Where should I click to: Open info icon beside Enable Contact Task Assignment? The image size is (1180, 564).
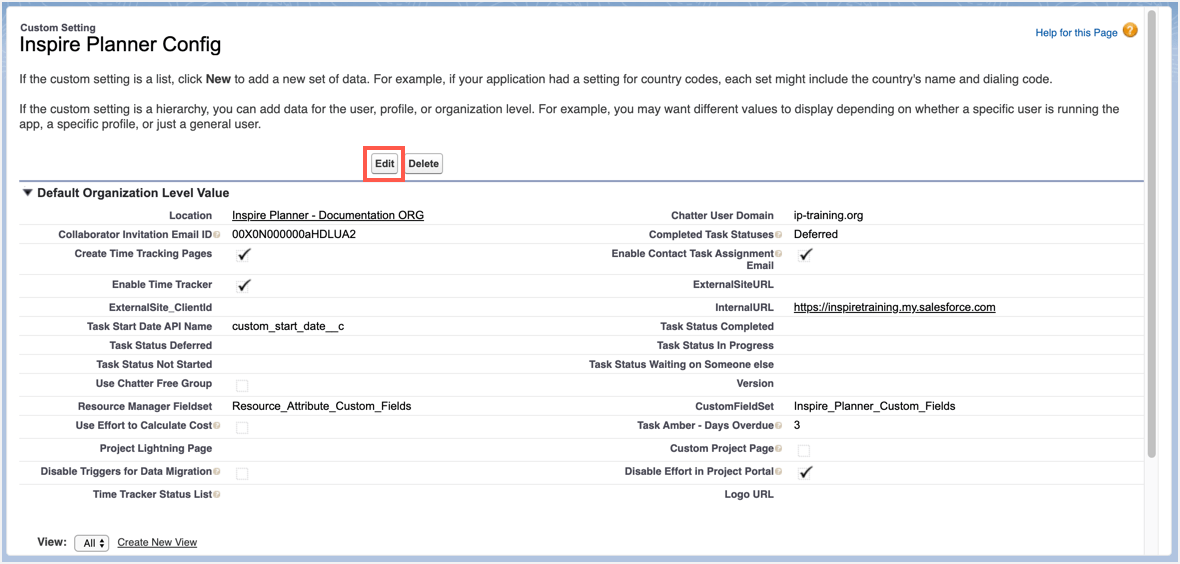[x=778, y=254]
